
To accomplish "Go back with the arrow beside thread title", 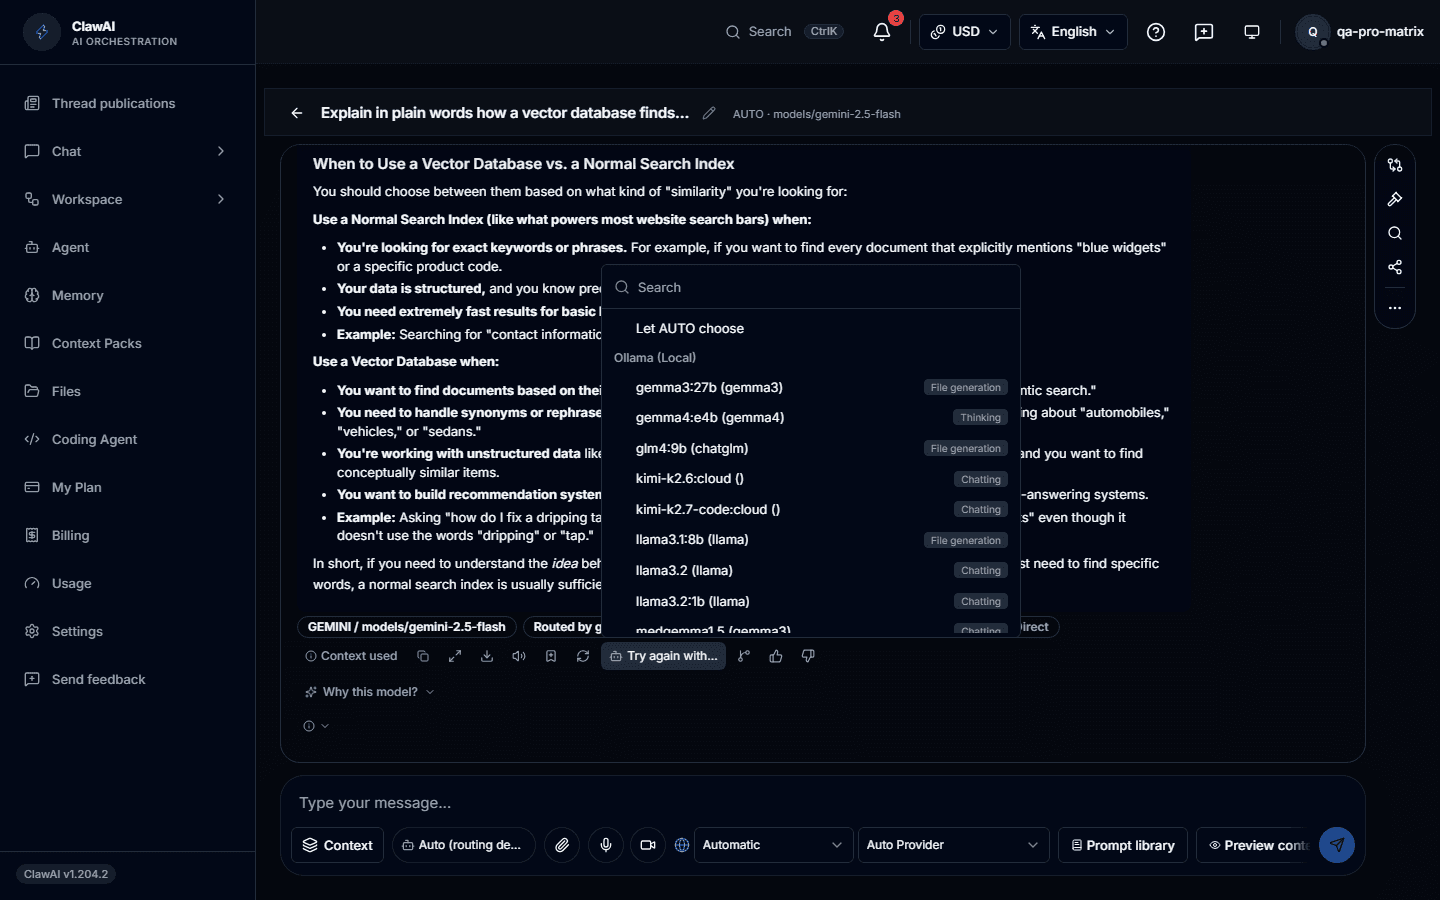I will (x=297, y=113).
